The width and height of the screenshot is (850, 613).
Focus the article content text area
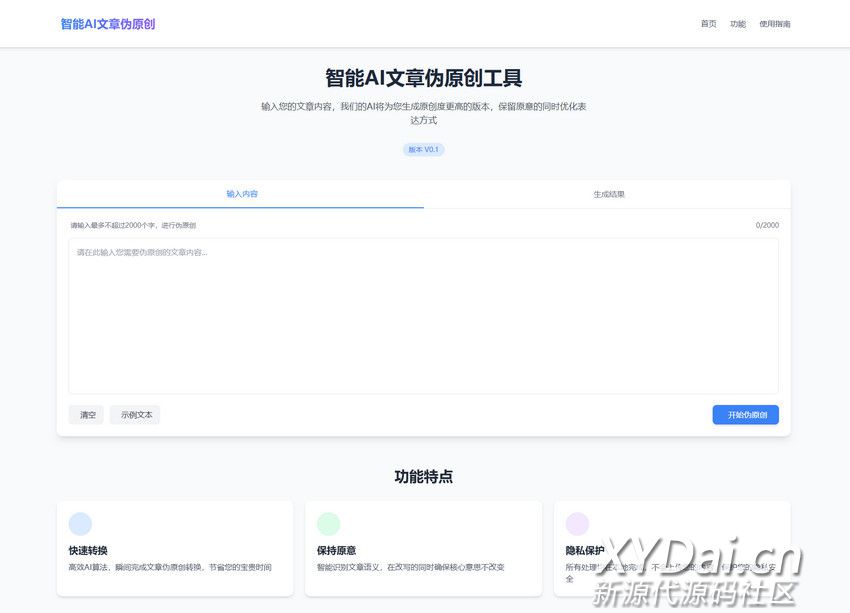pos(423,315)
